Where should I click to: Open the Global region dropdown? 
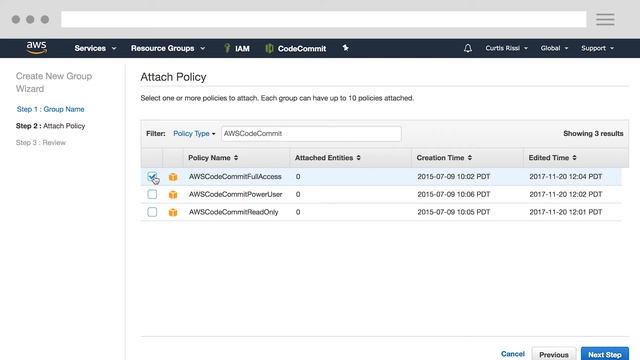554,48
